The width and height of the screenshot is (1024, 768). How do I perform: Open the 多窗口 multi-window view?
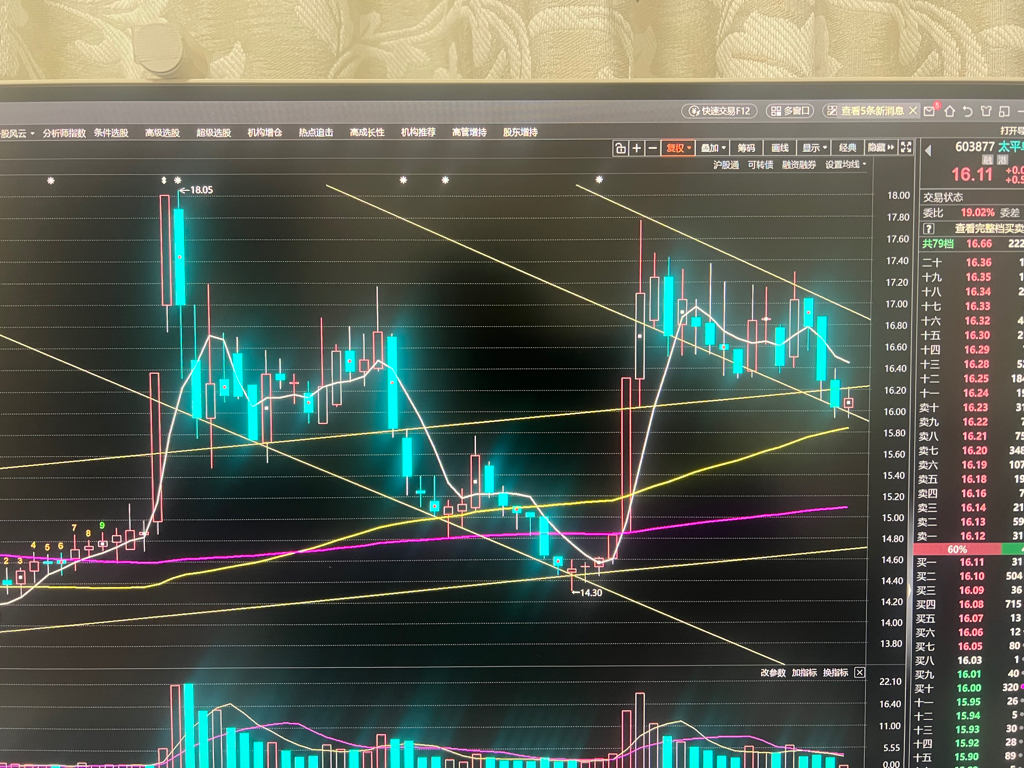point(790,111)
